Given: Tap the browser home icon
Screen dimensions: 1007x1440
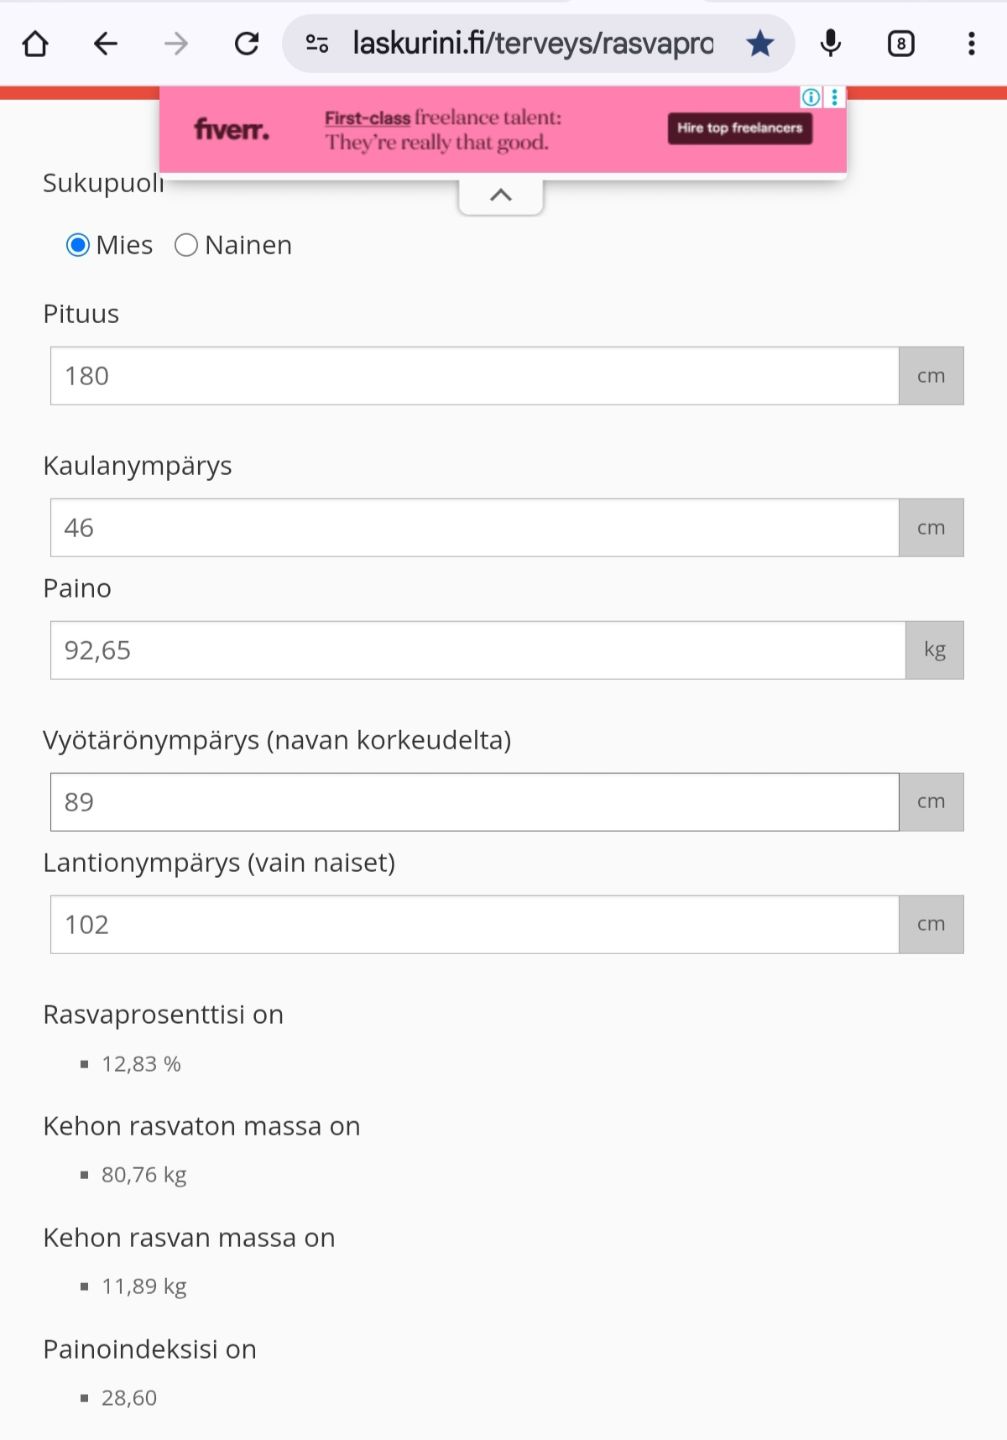Looking at the screenshot, I should (x=36, y=44).
